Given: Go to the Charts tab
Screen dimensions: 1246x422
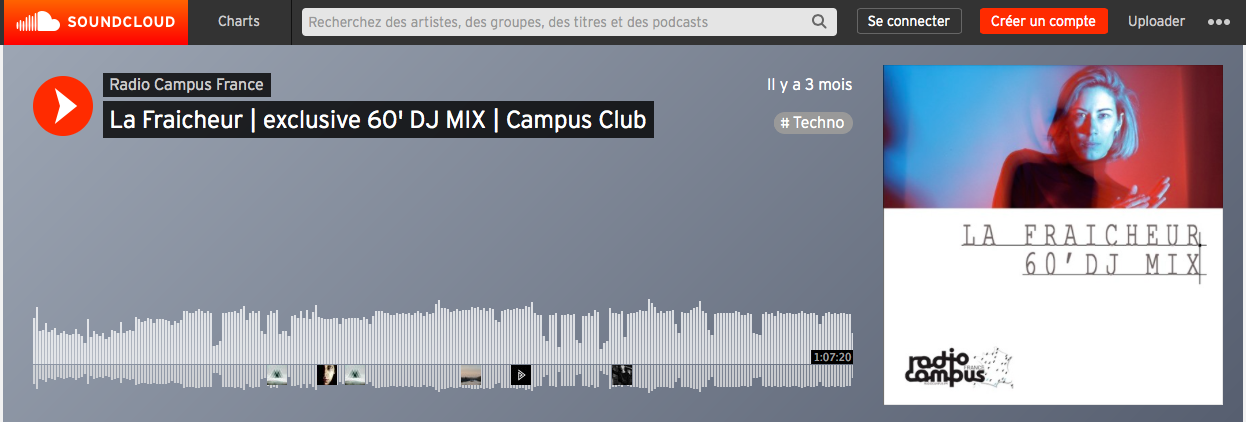Looking at the screenshot, I should tap(239, 22).
